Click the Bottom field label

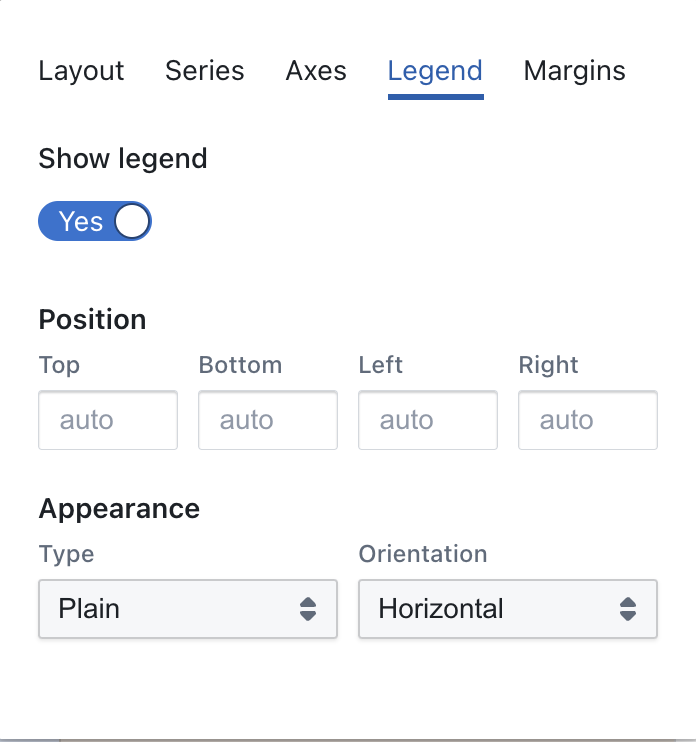(240, 365)
